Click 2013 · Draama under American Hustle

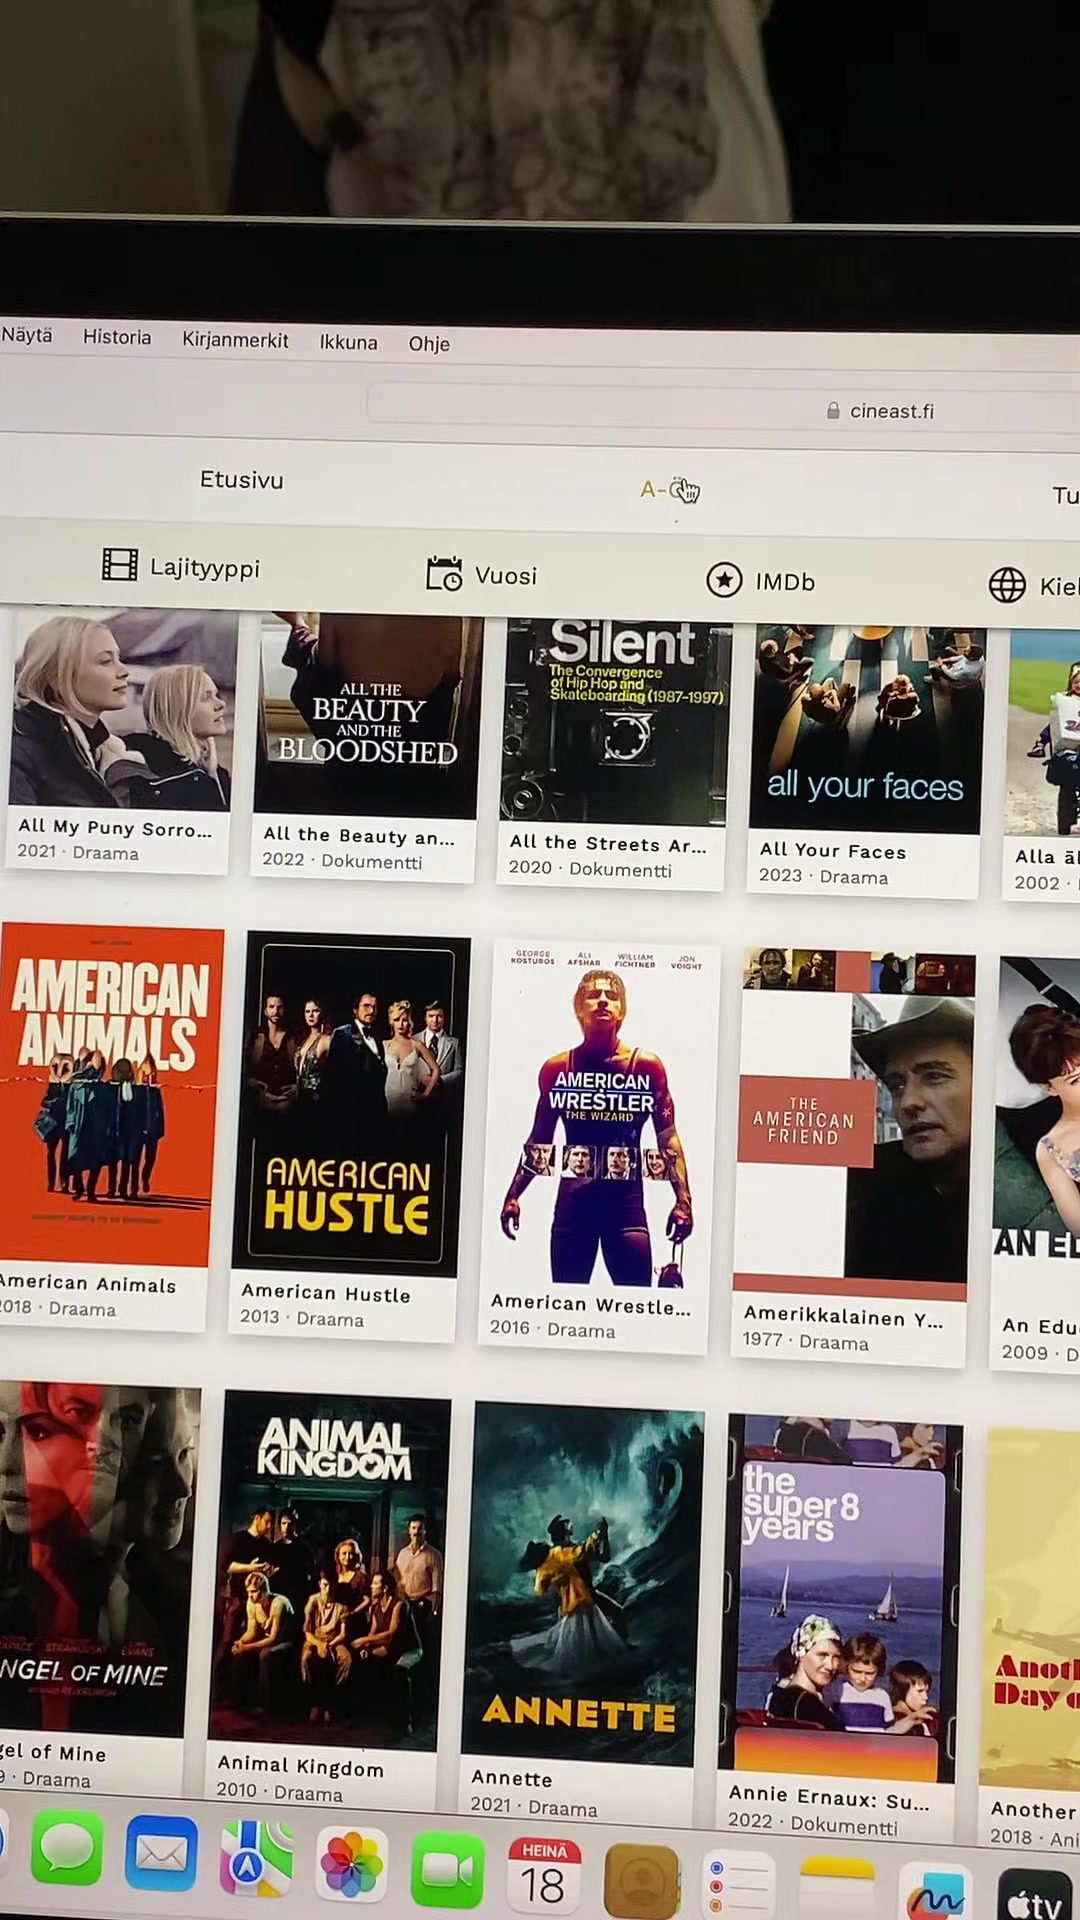(x=302, y=1318)
